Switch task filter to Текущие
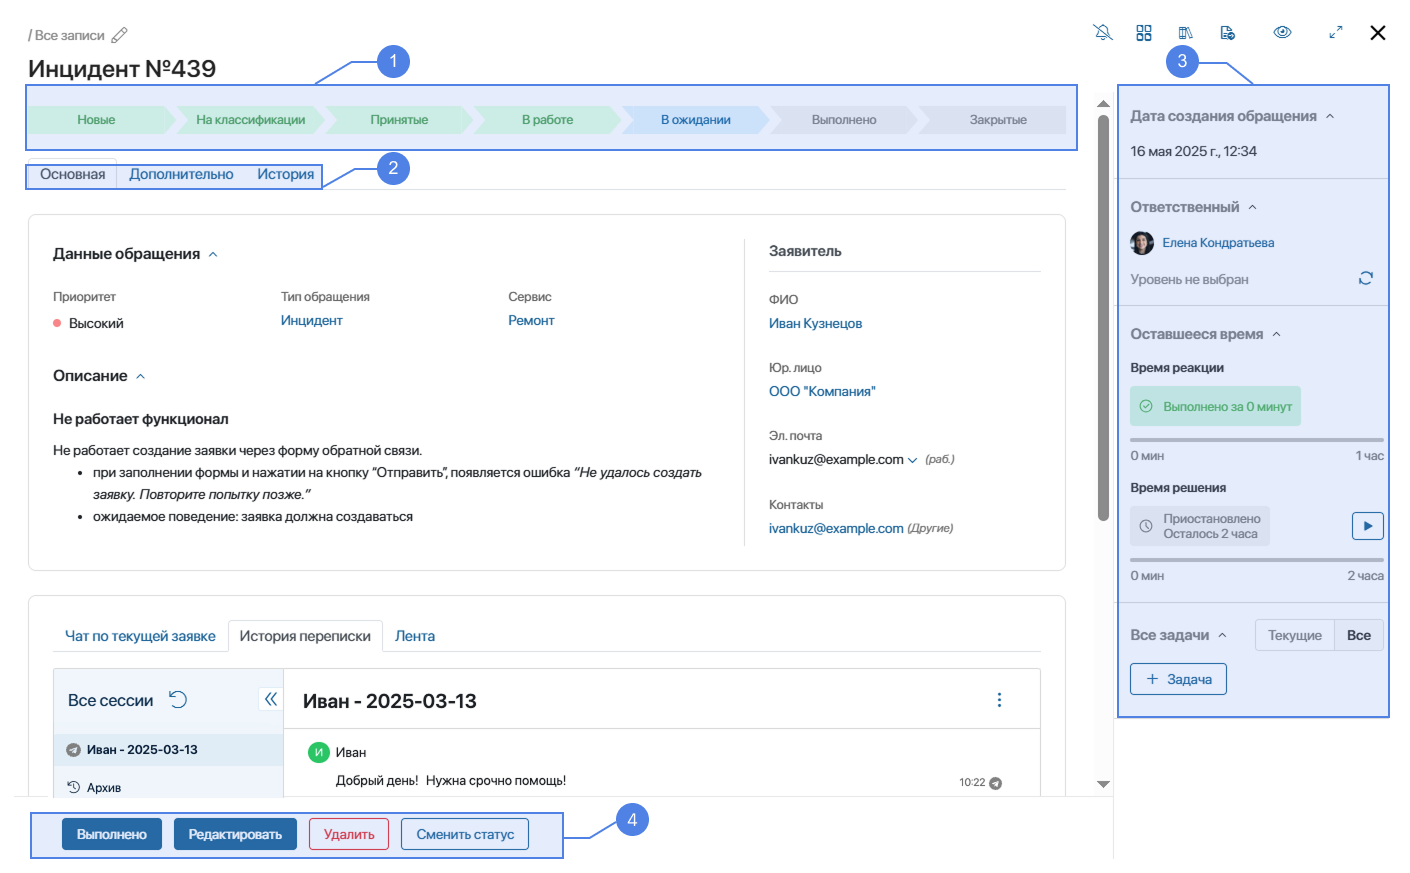This screenshot has width=1410, height=873. 1294,635
